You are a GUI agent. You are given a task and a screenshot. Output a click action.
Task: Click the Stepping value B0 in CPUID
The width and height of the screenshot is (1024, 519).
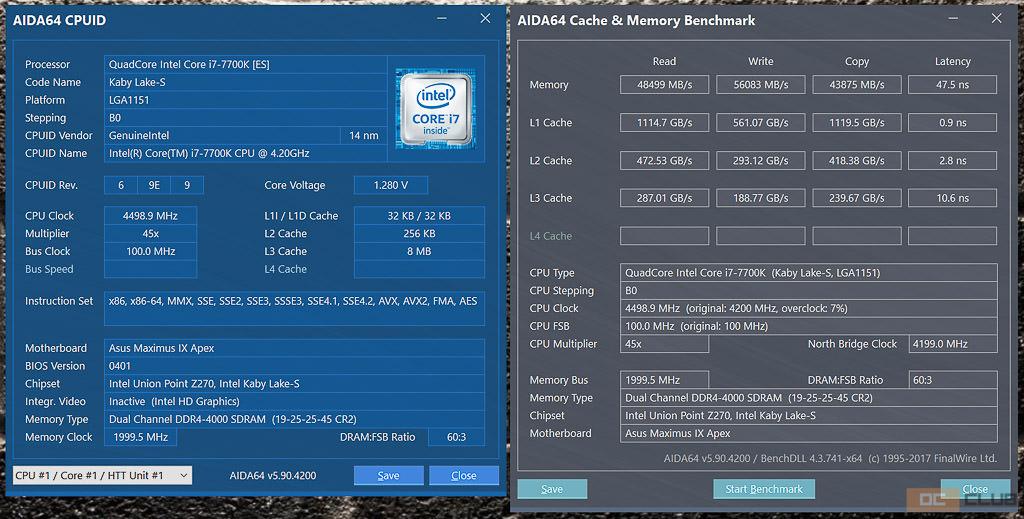click(x=246, y=118)
